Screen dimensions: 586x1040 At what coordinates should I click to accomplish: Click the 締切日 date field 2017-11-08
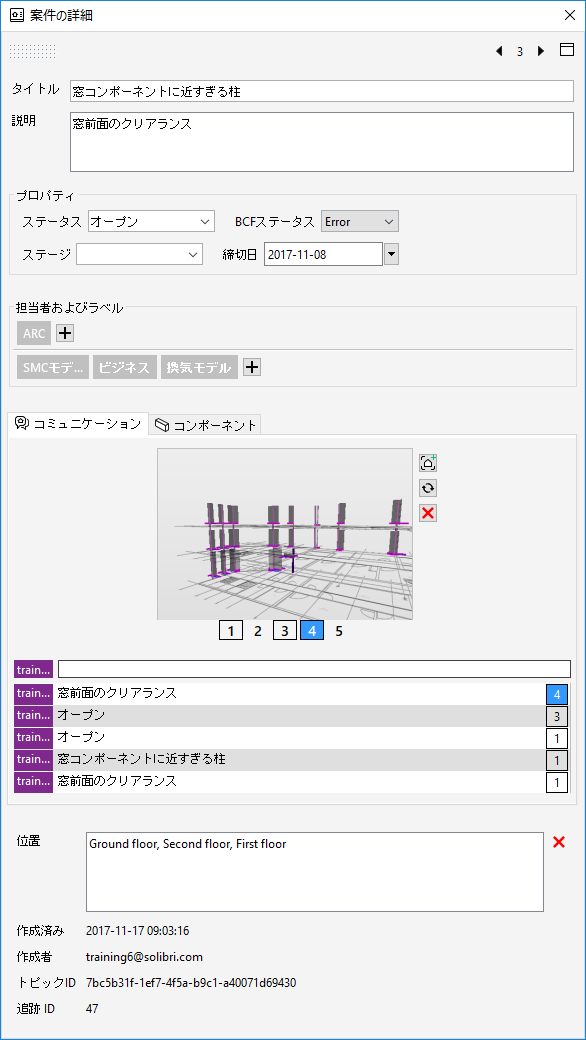[x=323, y=254]
